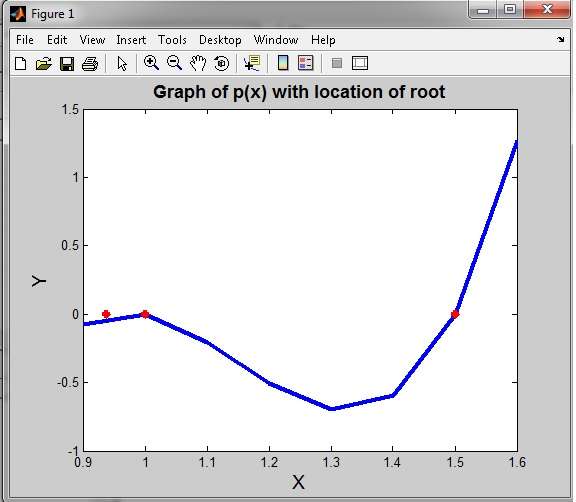Insert a colorbar from the toolbar
This screenshot has height=502, width=576.
tap(283, 63)
